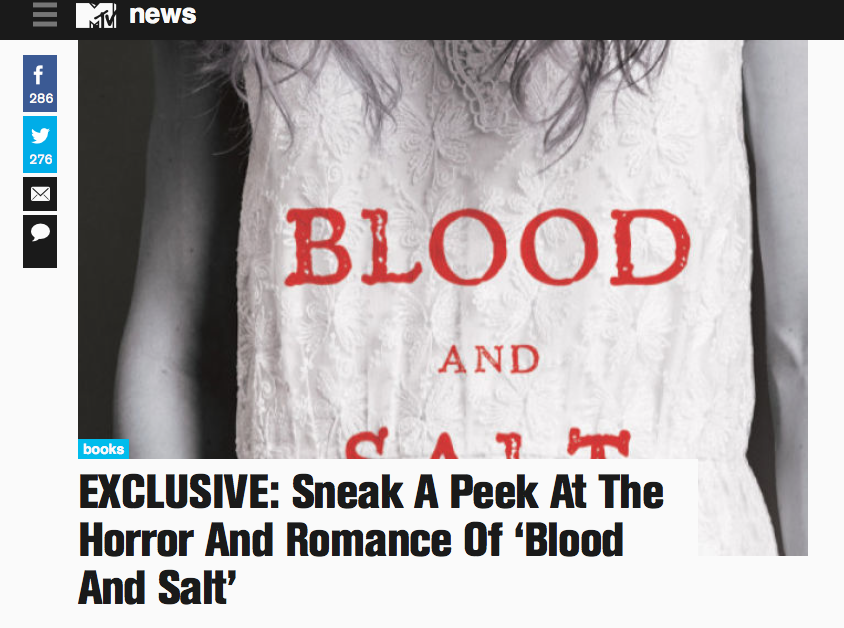The height and width of the screenshot is (628, 844).
Task: Click the Twitter bird logo
Action: [x=40, y=135]
